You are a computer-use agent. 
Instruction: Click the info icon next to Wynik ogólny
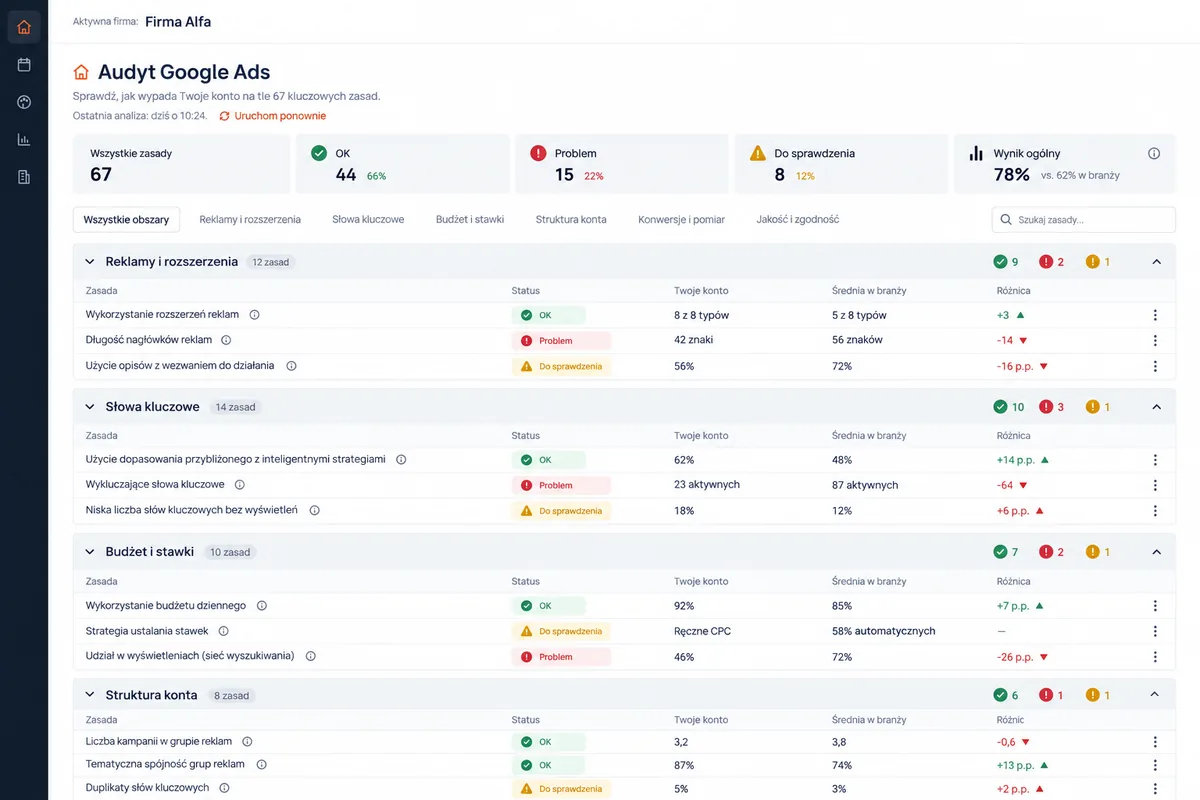tap(1154, 154)
